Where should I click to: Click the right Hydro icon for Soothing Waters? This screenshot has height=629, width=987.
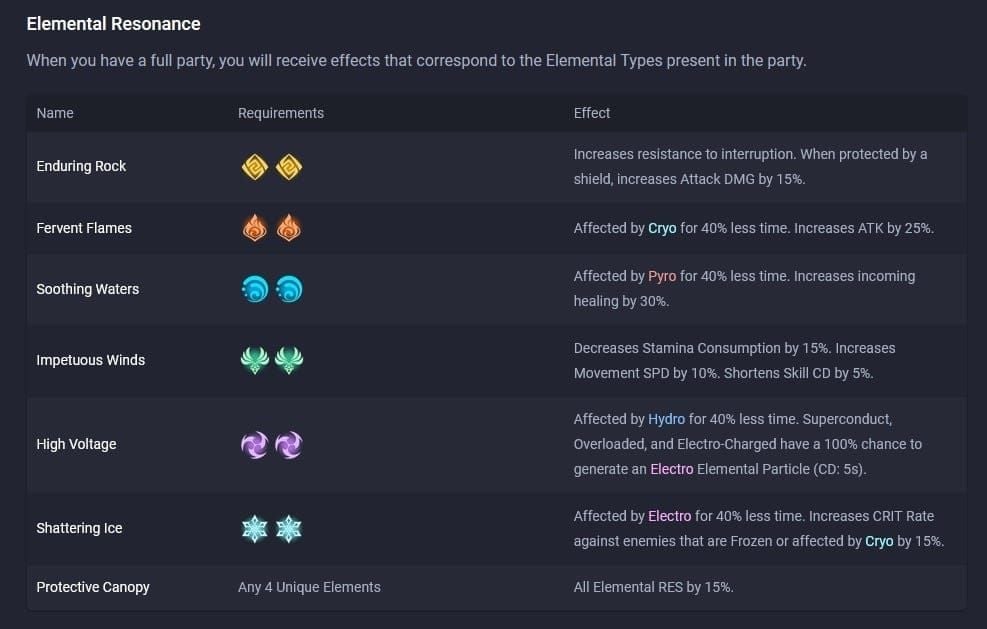(x=289, y=289)
